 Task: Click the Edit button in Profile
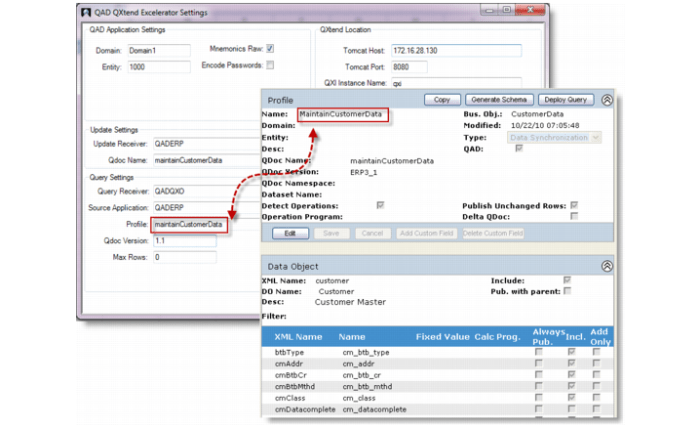point(290,233)
